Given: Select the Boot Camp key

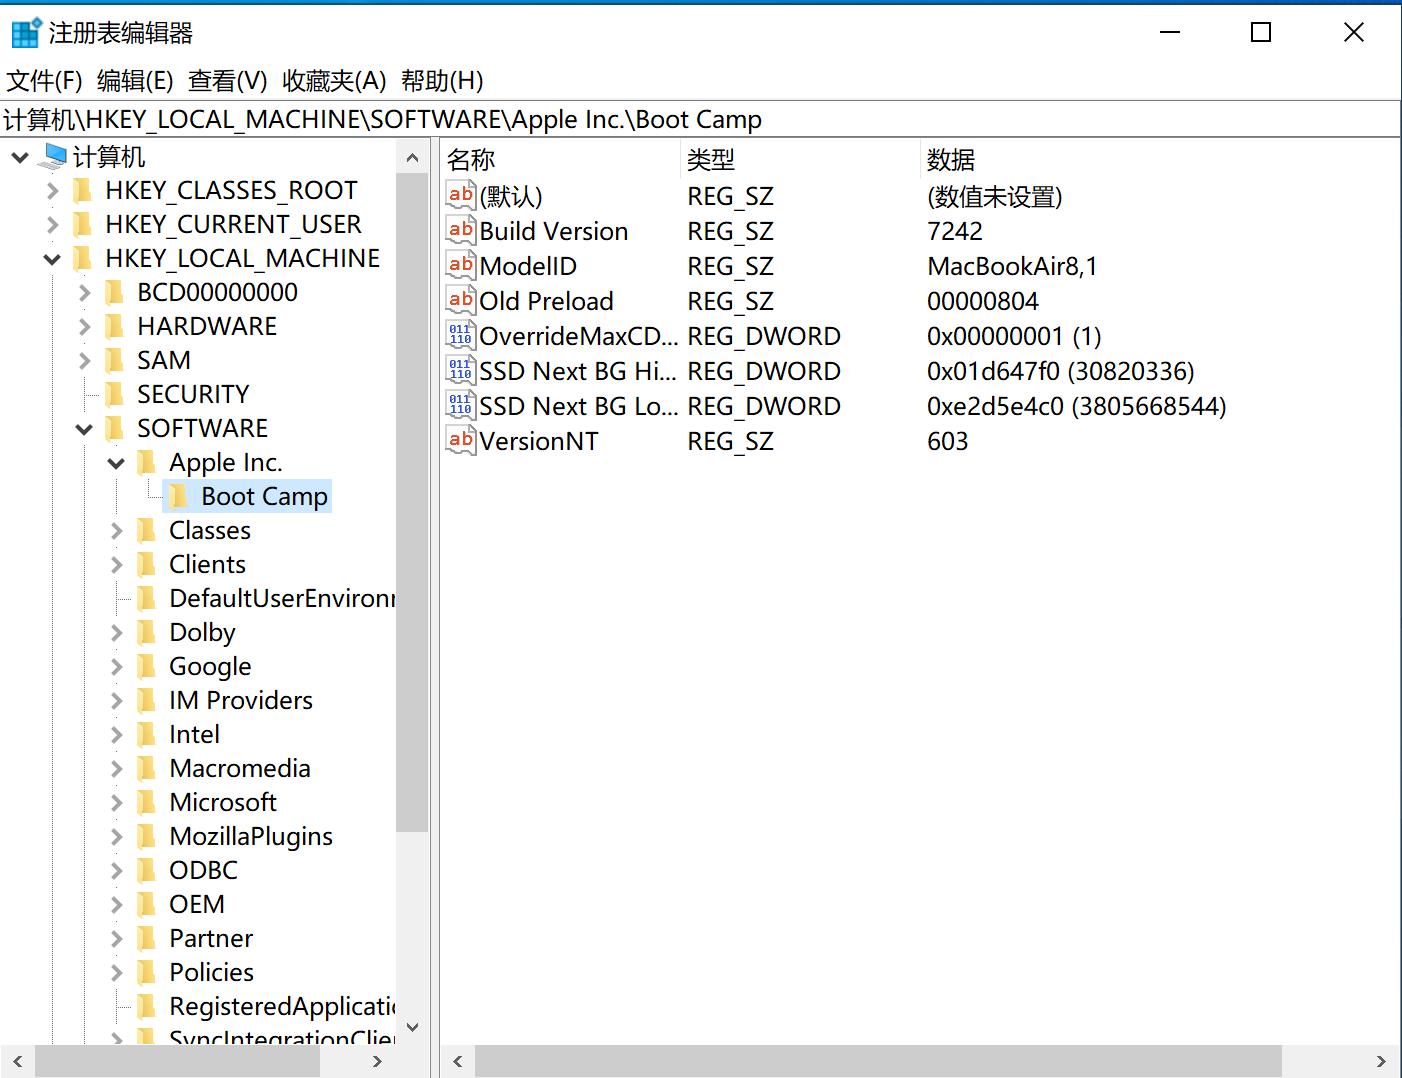Looking at the screenshot, I should pos(263,495).
